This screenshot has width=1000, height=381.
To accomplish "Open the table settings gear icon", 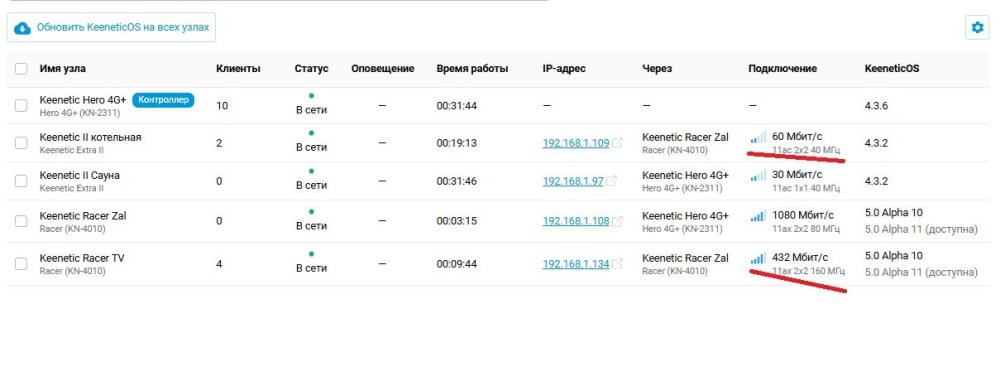I will pos(976,27).
